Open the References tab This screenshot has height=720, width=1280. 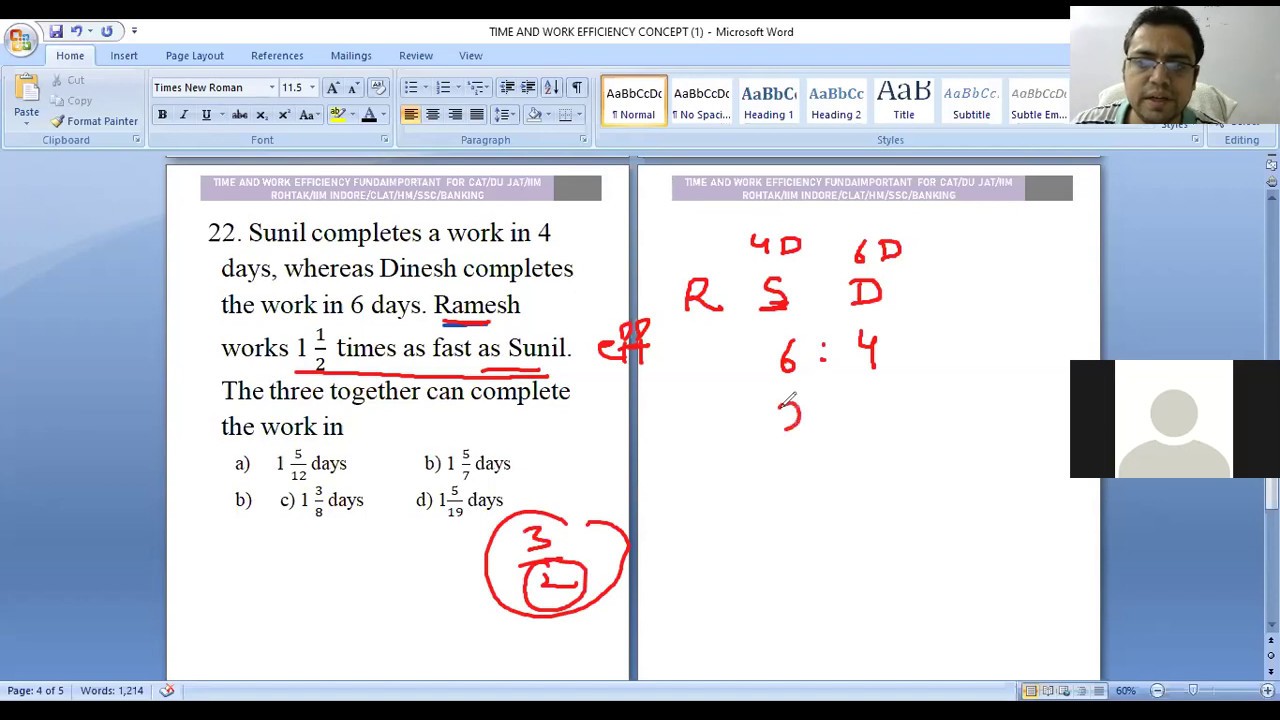(277, 56)
